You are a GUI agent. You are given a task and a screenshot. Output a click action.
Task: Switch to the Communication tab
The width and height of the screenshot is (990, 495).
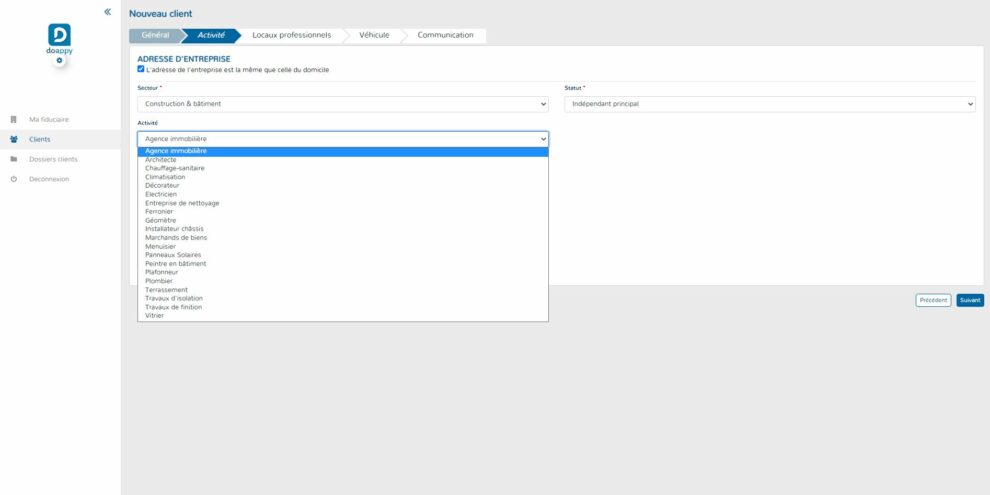pos(445,35)
